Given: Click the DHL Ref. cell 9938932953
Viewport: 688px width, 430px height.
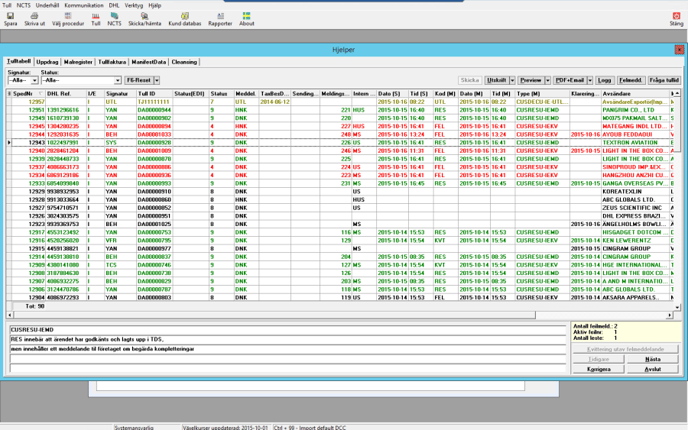Looking at the screenshot, I should (x=66, y=192).
